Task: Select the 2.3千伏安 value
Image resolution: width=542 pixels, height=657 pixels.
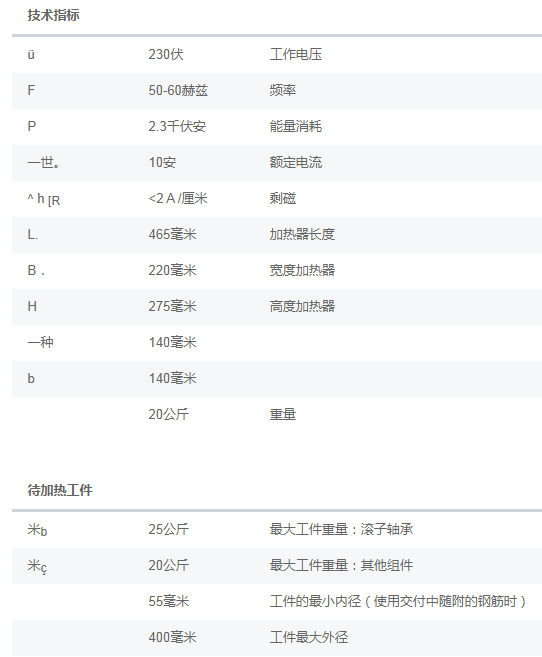Action: click(177, 127)
